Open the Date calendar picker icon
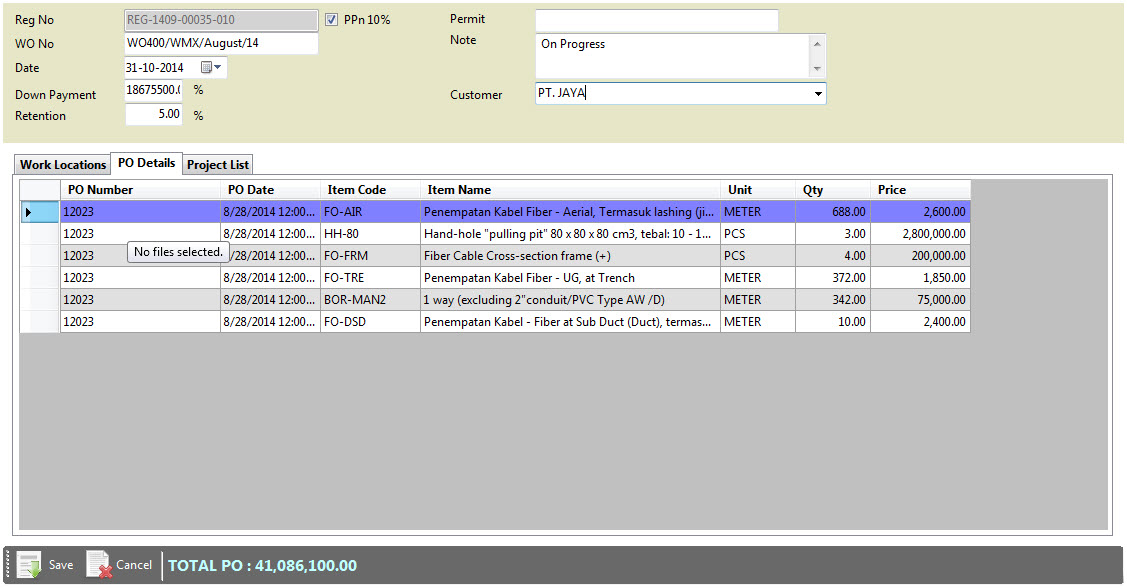The width and height of the screenshot is (1127, 588). tap(211, 68)
